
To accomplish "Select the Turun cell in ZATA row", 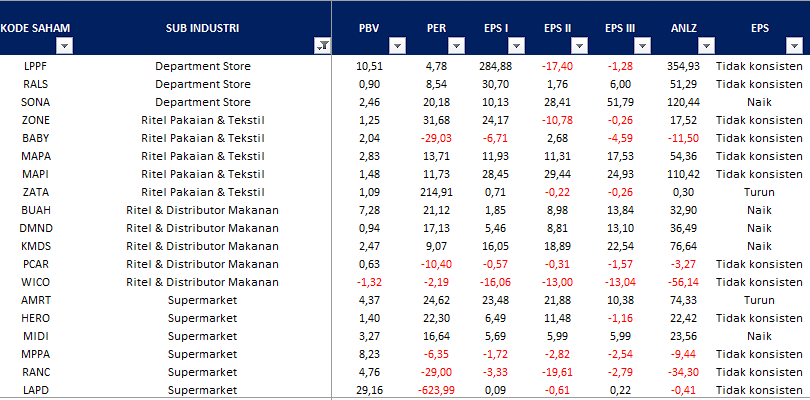I will pos(760,191).
